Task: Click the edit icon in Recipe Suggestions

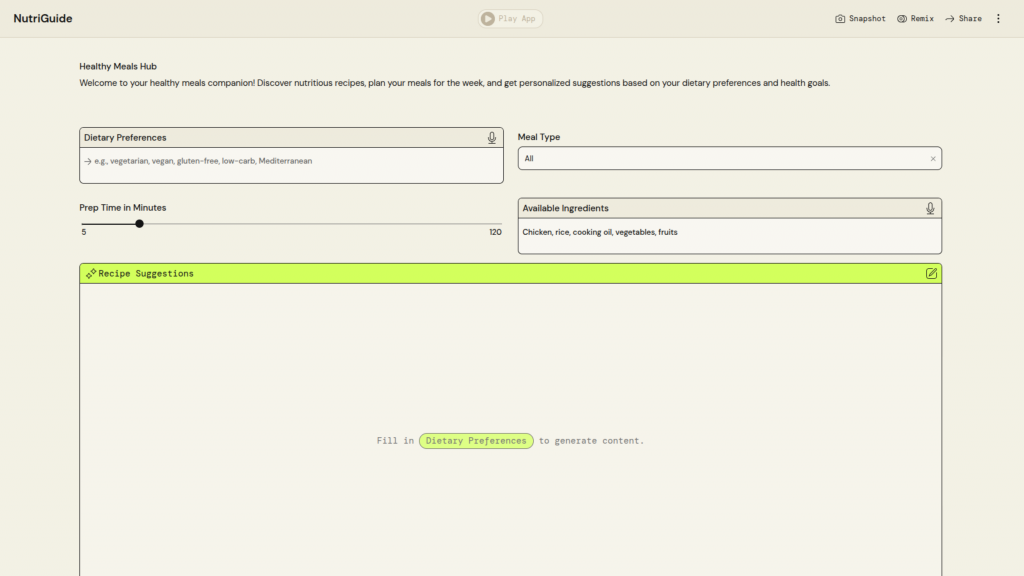Action: point(931,273)
